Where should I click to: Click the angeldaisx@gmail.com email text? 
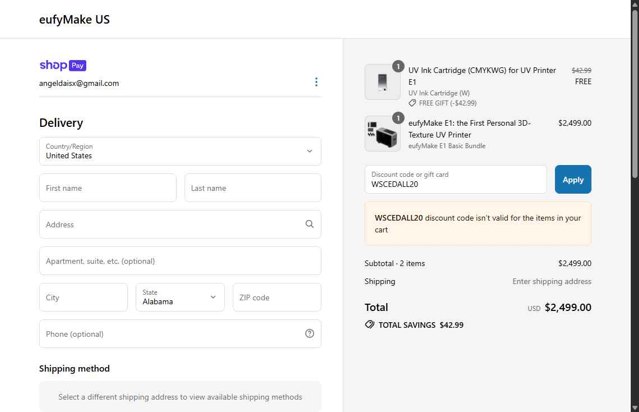[79, 83]
